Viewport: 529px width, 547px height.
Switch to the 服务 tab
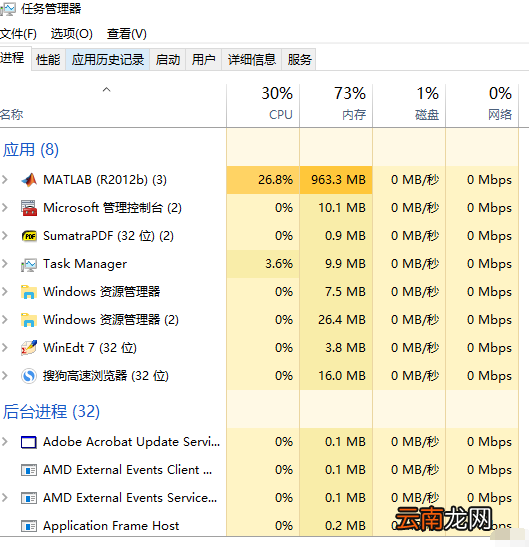coord(299,60)
